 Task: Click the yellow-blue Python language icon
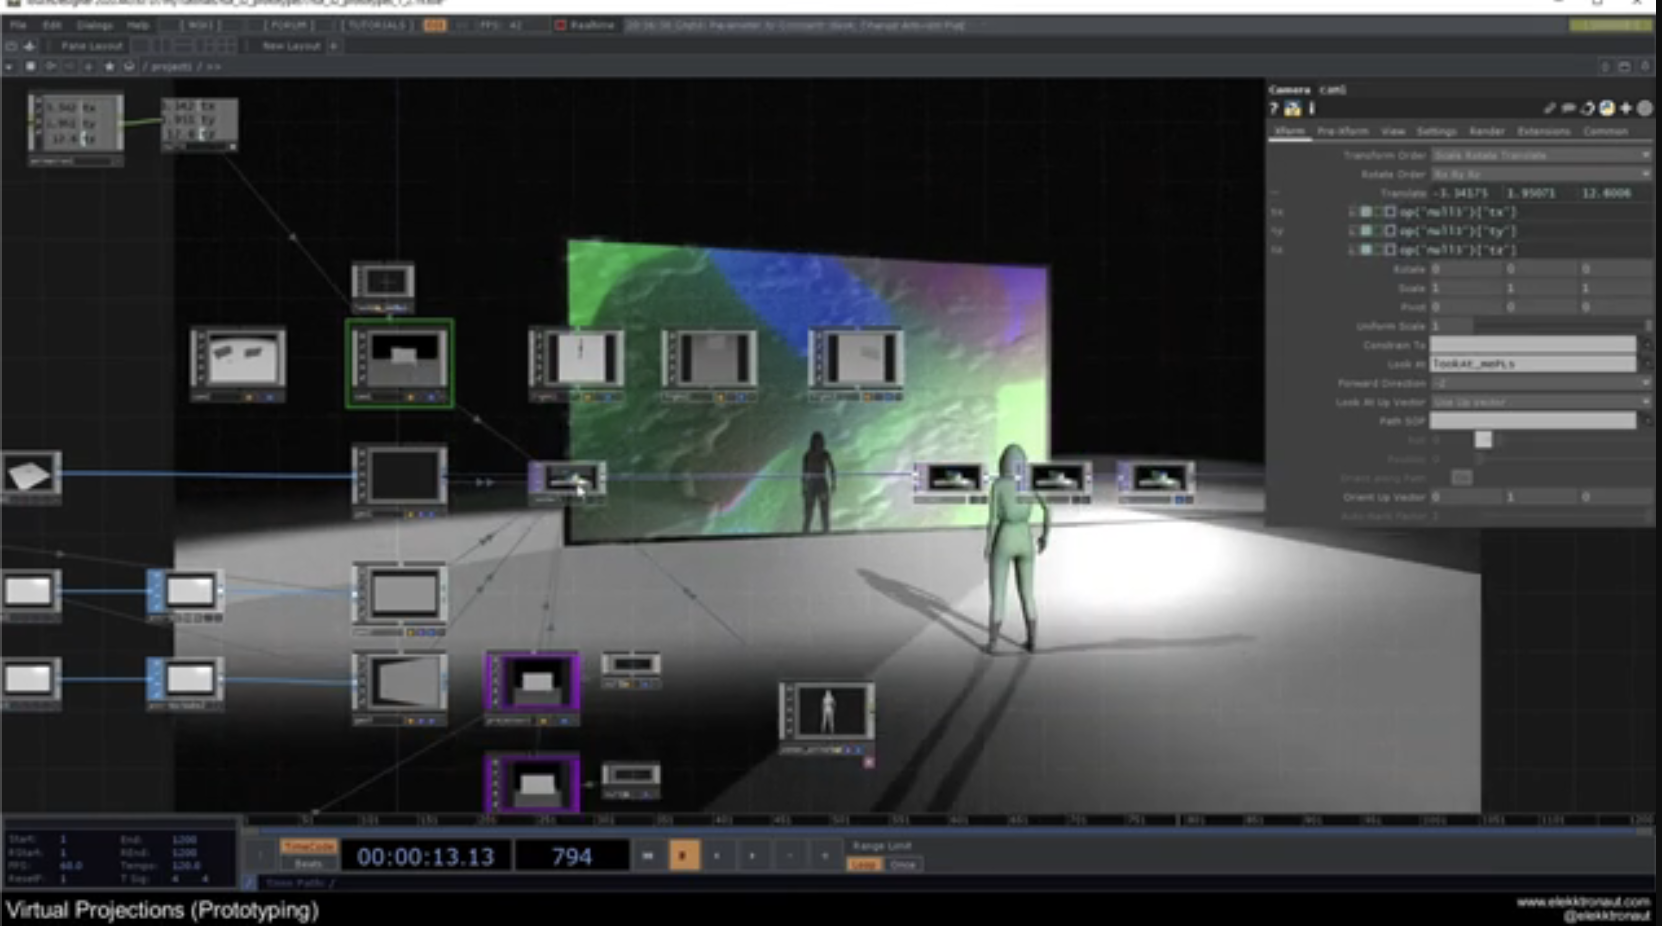[1607, 108]
